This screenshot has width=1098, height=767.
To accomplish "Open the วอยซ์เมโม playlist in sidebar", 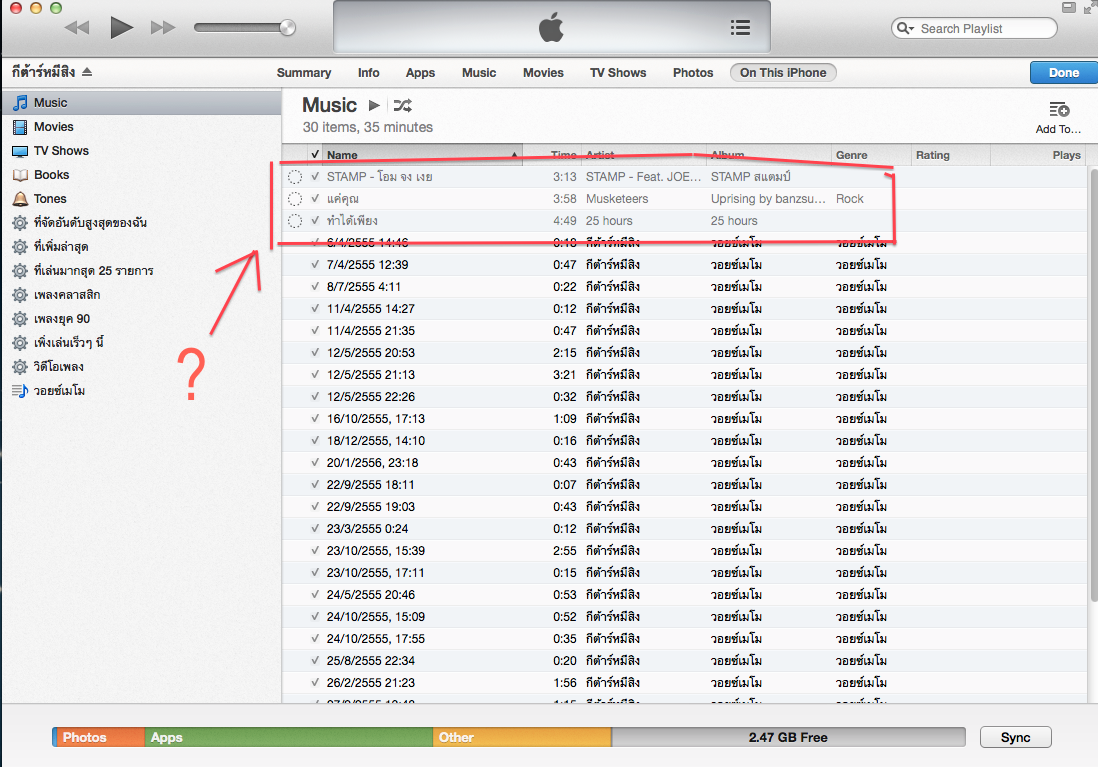I will pyautogui.click(x=141, y=390).
